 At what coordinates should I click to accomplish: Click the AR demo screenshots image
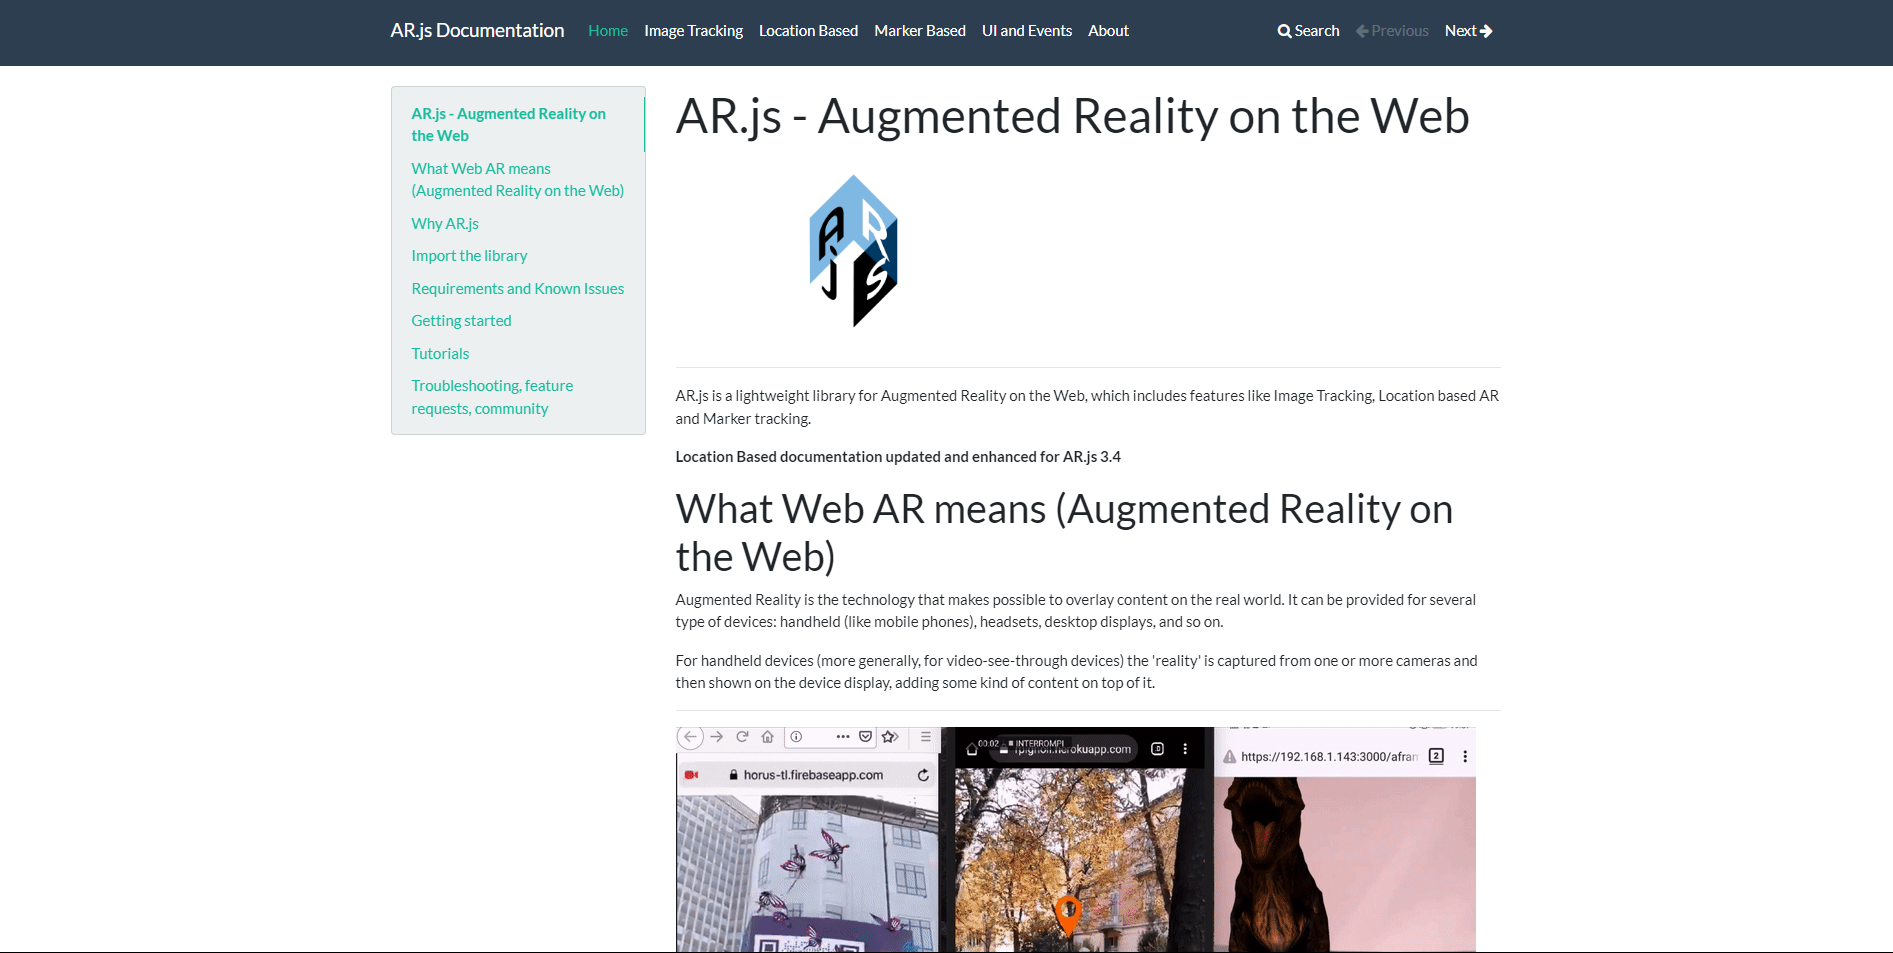click(x=1075, y=839)
